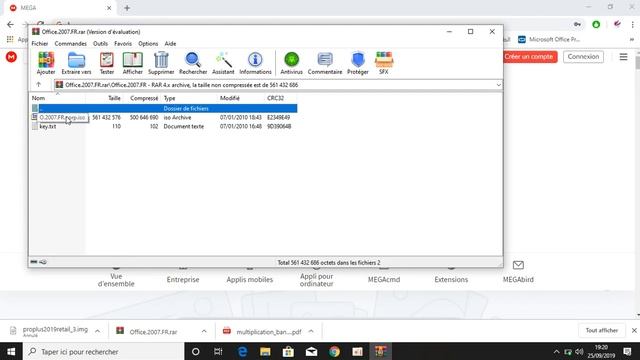Click Créer un compte on MEGA page
This screenshot has height=360, width=640.
coord(529,57)
